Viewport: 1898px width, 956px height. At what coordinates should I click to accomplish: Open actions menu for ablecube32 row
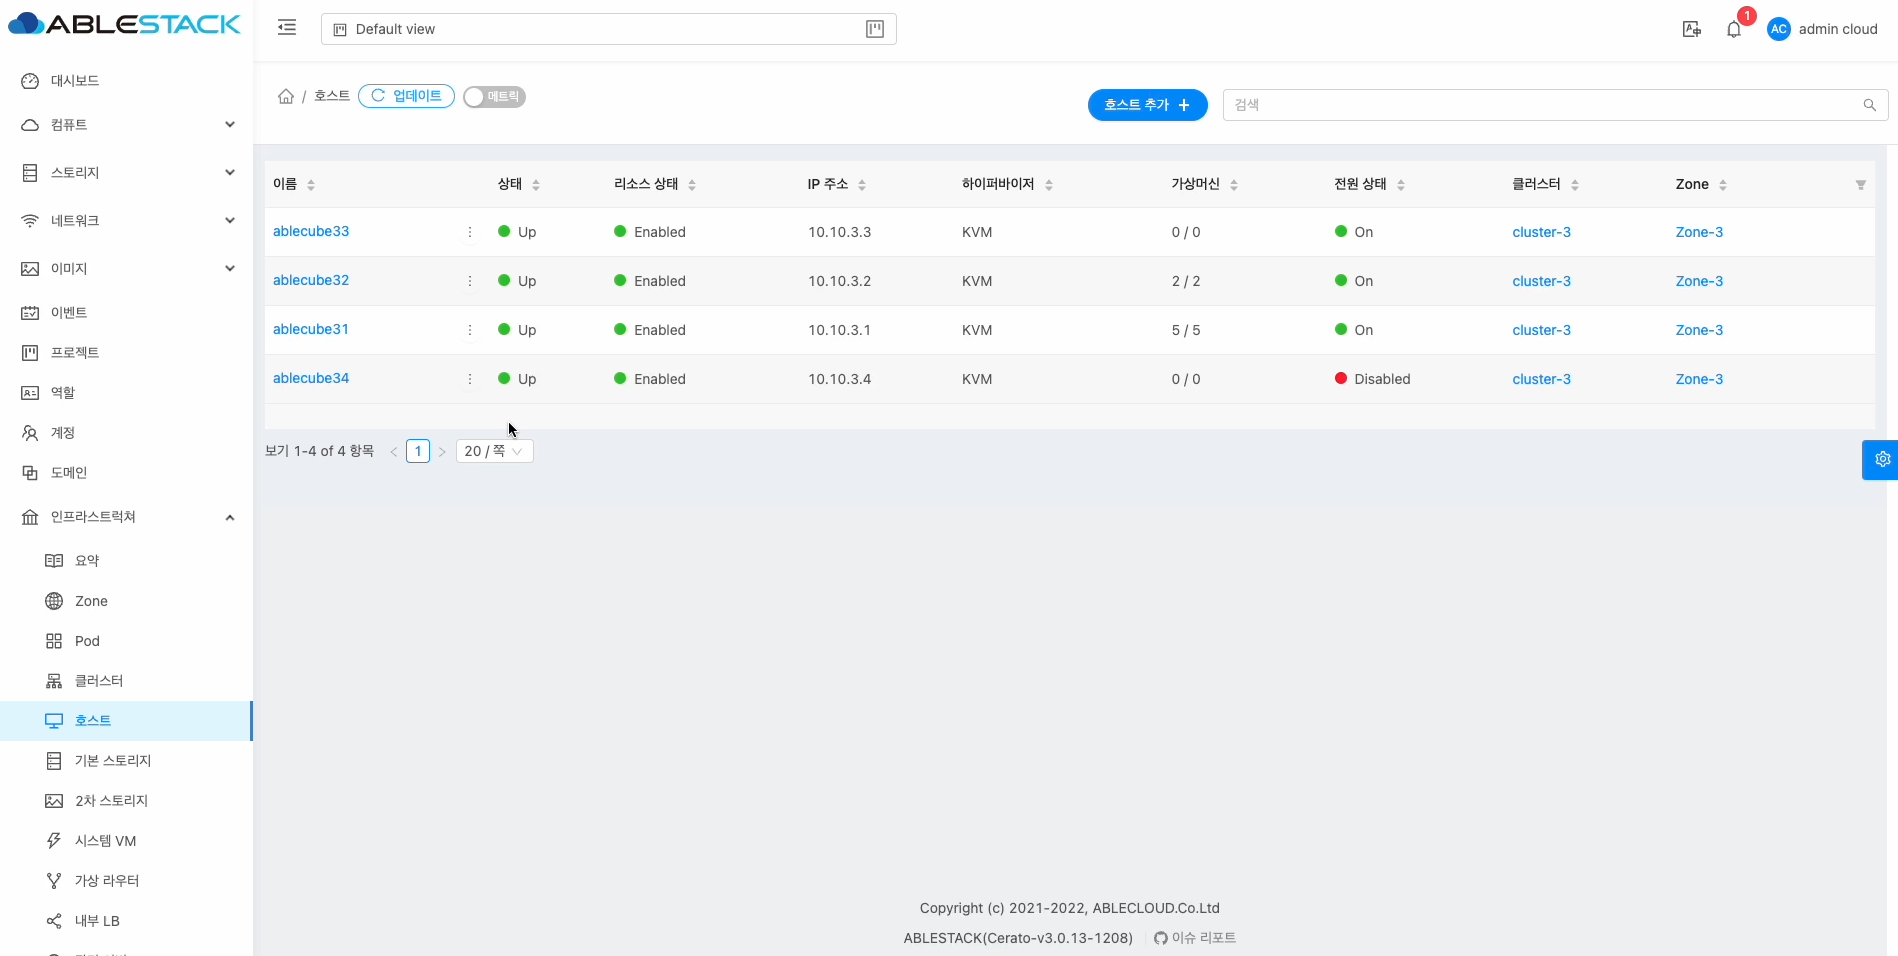point(470,281)
